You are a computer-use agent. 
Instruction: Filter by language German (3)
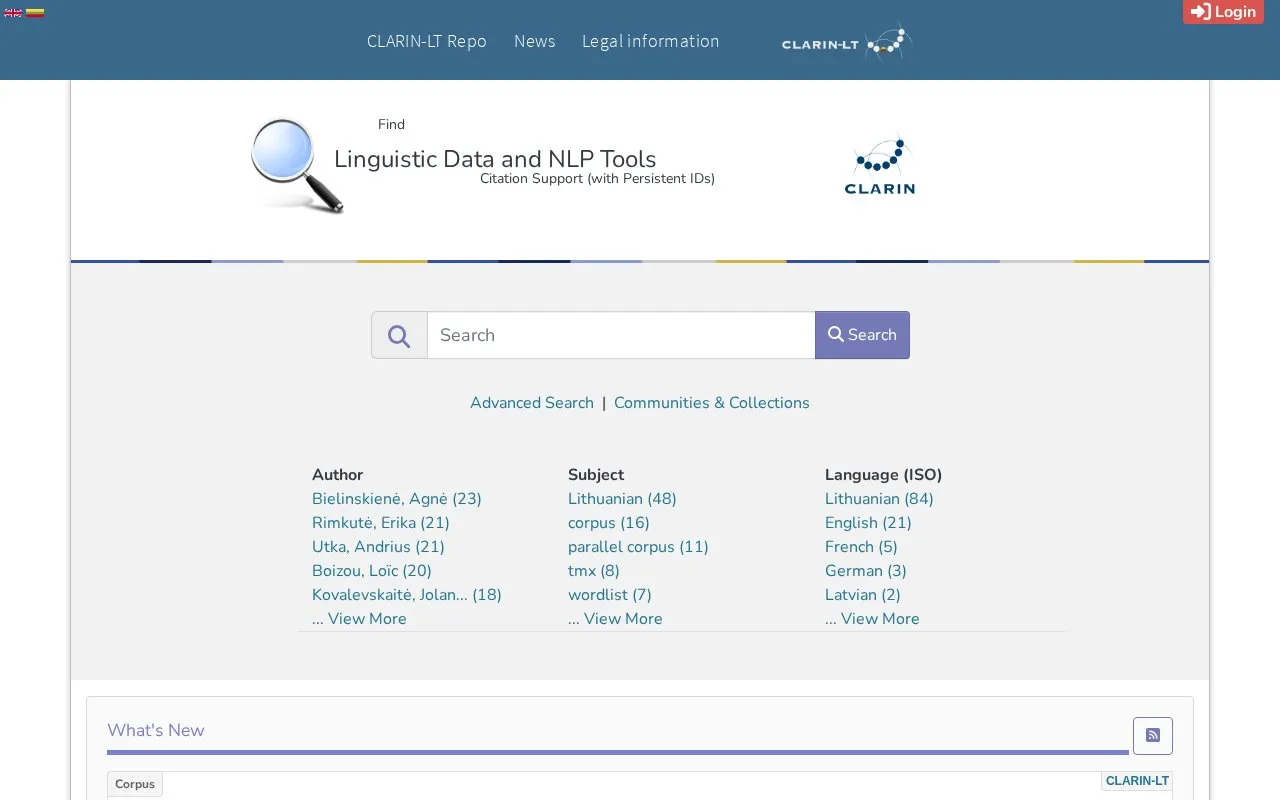866,571
